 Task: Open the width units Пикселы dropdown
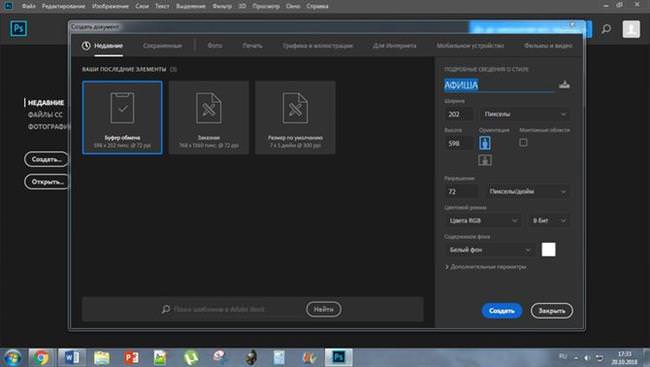click(x=524, y=114)
